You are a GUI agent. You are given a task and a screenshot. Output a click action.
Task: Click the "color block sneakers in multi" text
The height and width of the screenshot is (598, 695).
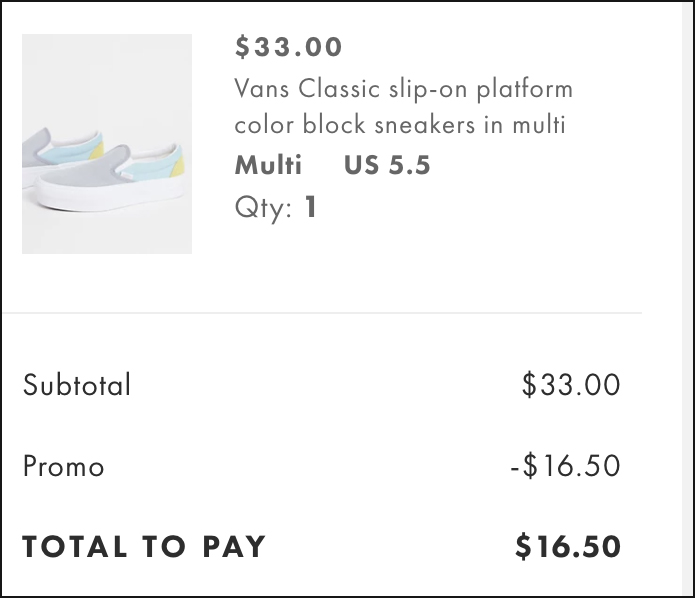tap(400, 125)
